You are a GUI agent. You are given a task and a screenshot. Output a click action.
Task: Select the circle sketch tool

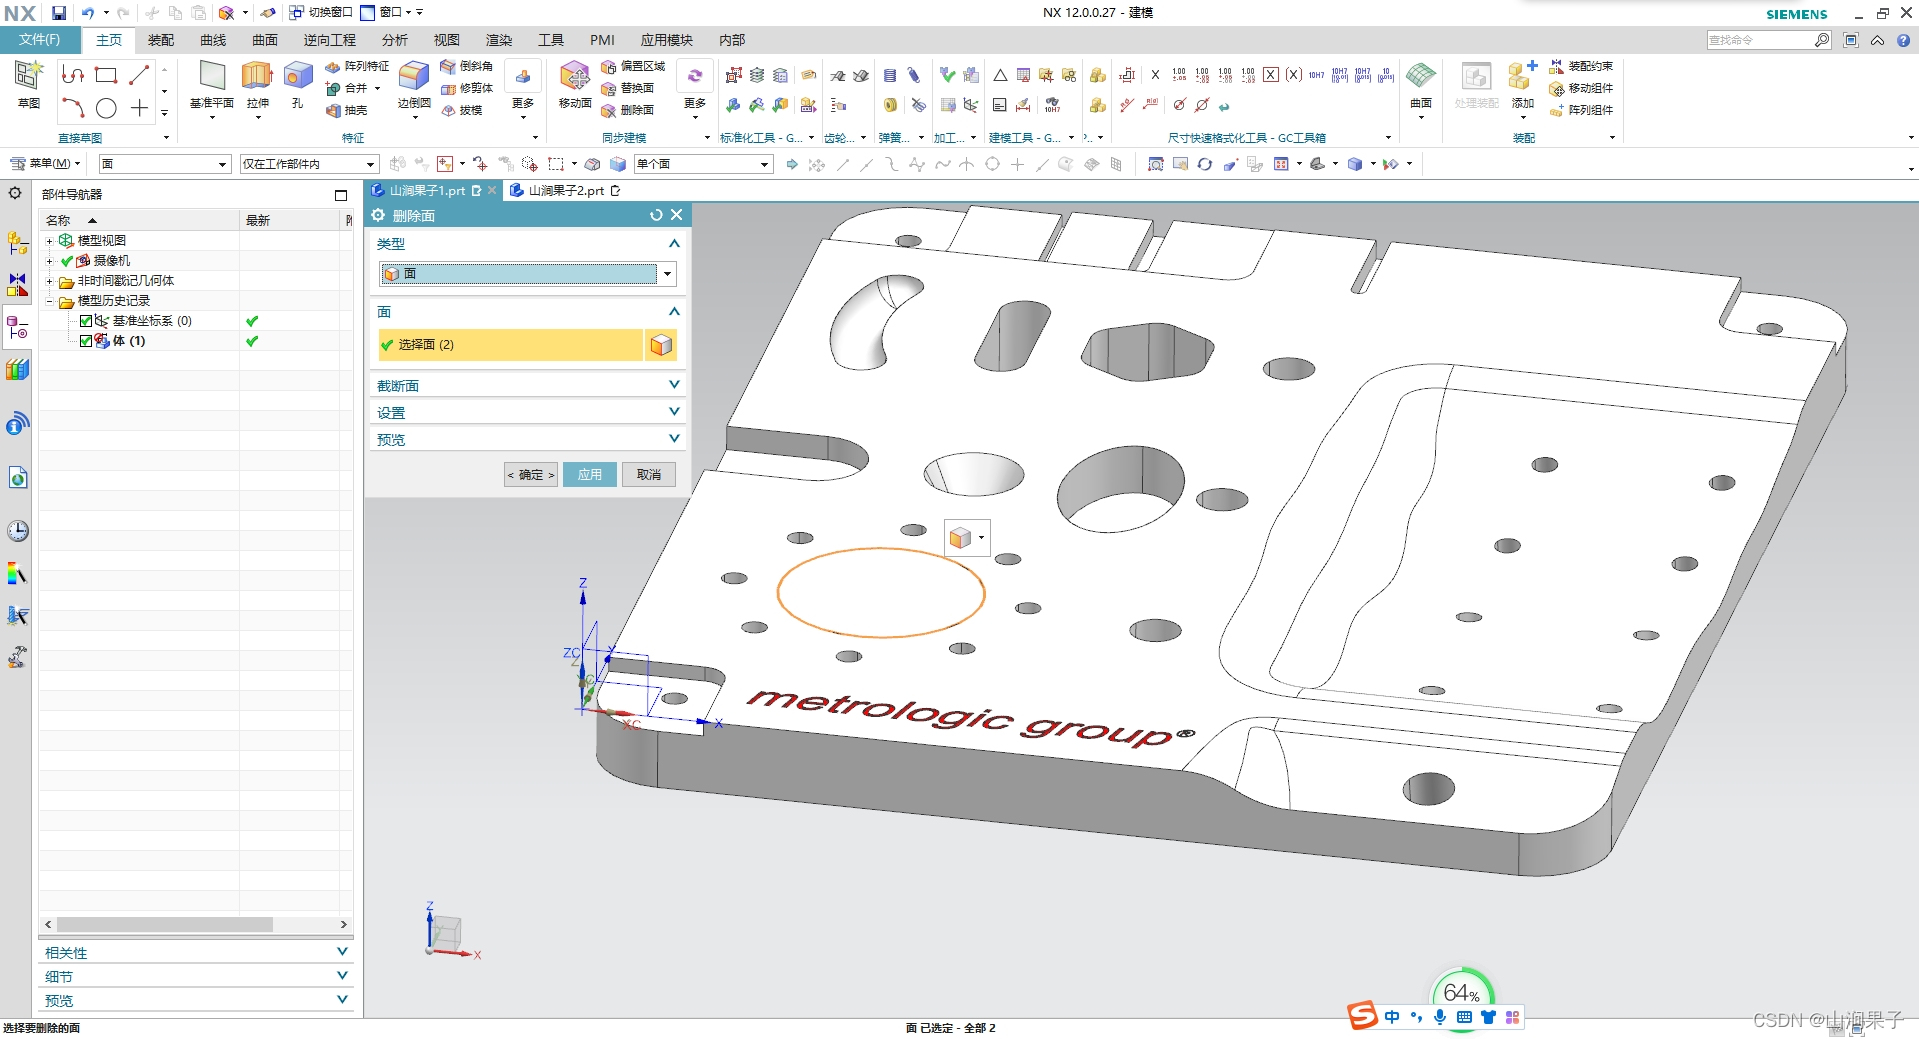pyautogui.click(x=106, y=108)
